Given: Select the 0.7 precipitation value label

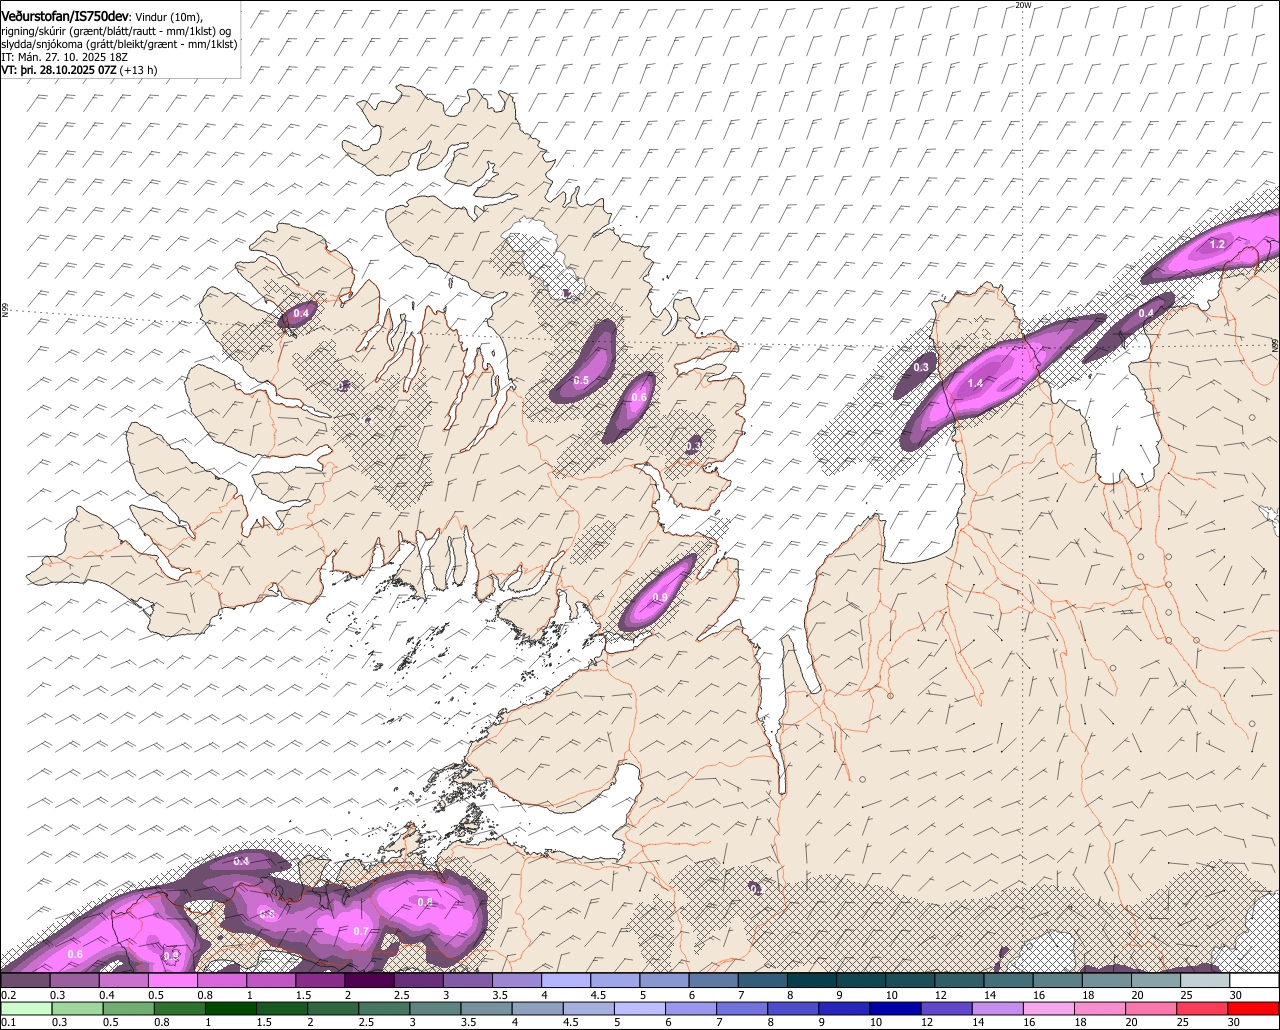Looking at the screenshot, I should pos(361,931).
